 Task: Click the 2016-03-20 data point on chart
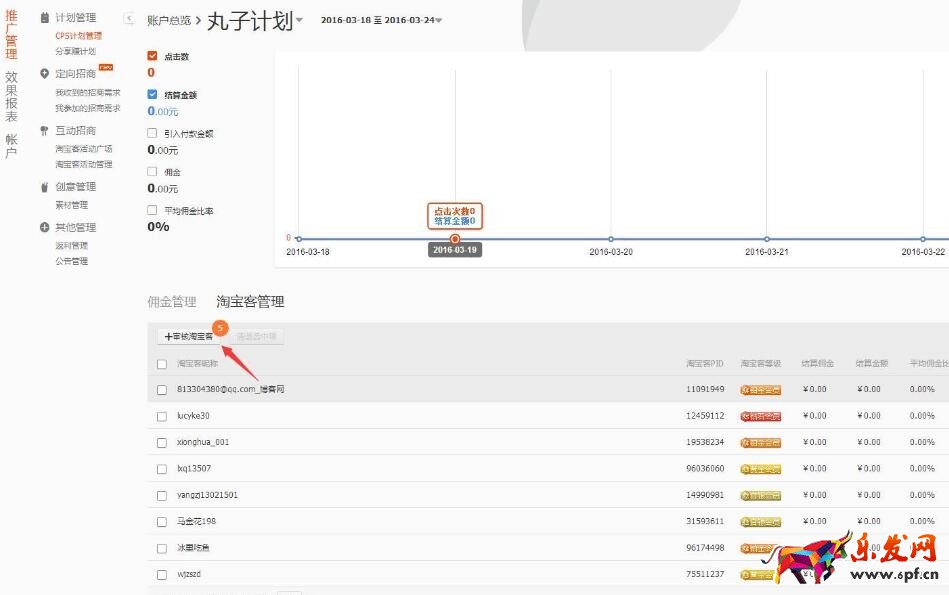click(611, 239)
